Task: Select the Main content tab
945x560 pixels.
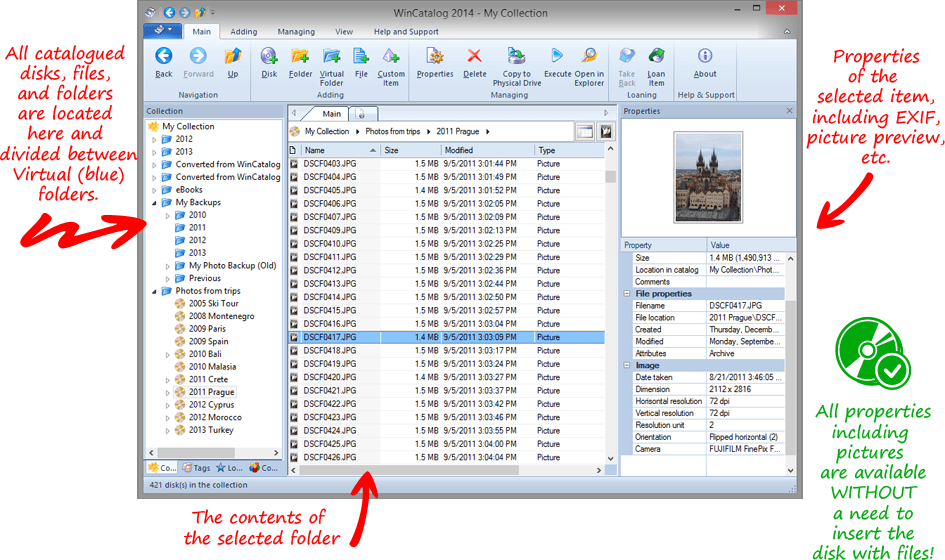Action: (x=331, y=114)
